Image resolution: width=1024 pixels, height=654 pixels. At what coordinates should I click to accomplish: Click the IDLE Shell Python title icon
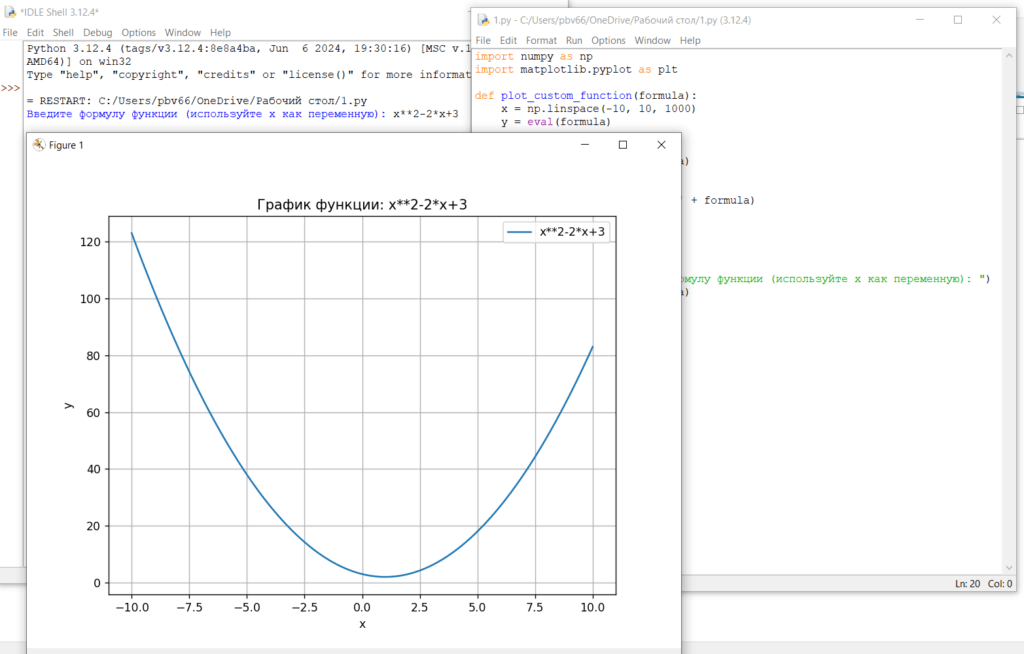10,12
